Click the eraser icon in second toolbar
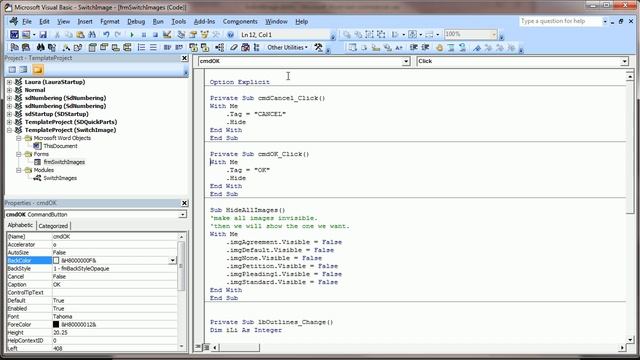640x360 pixels. pos(233,48)
